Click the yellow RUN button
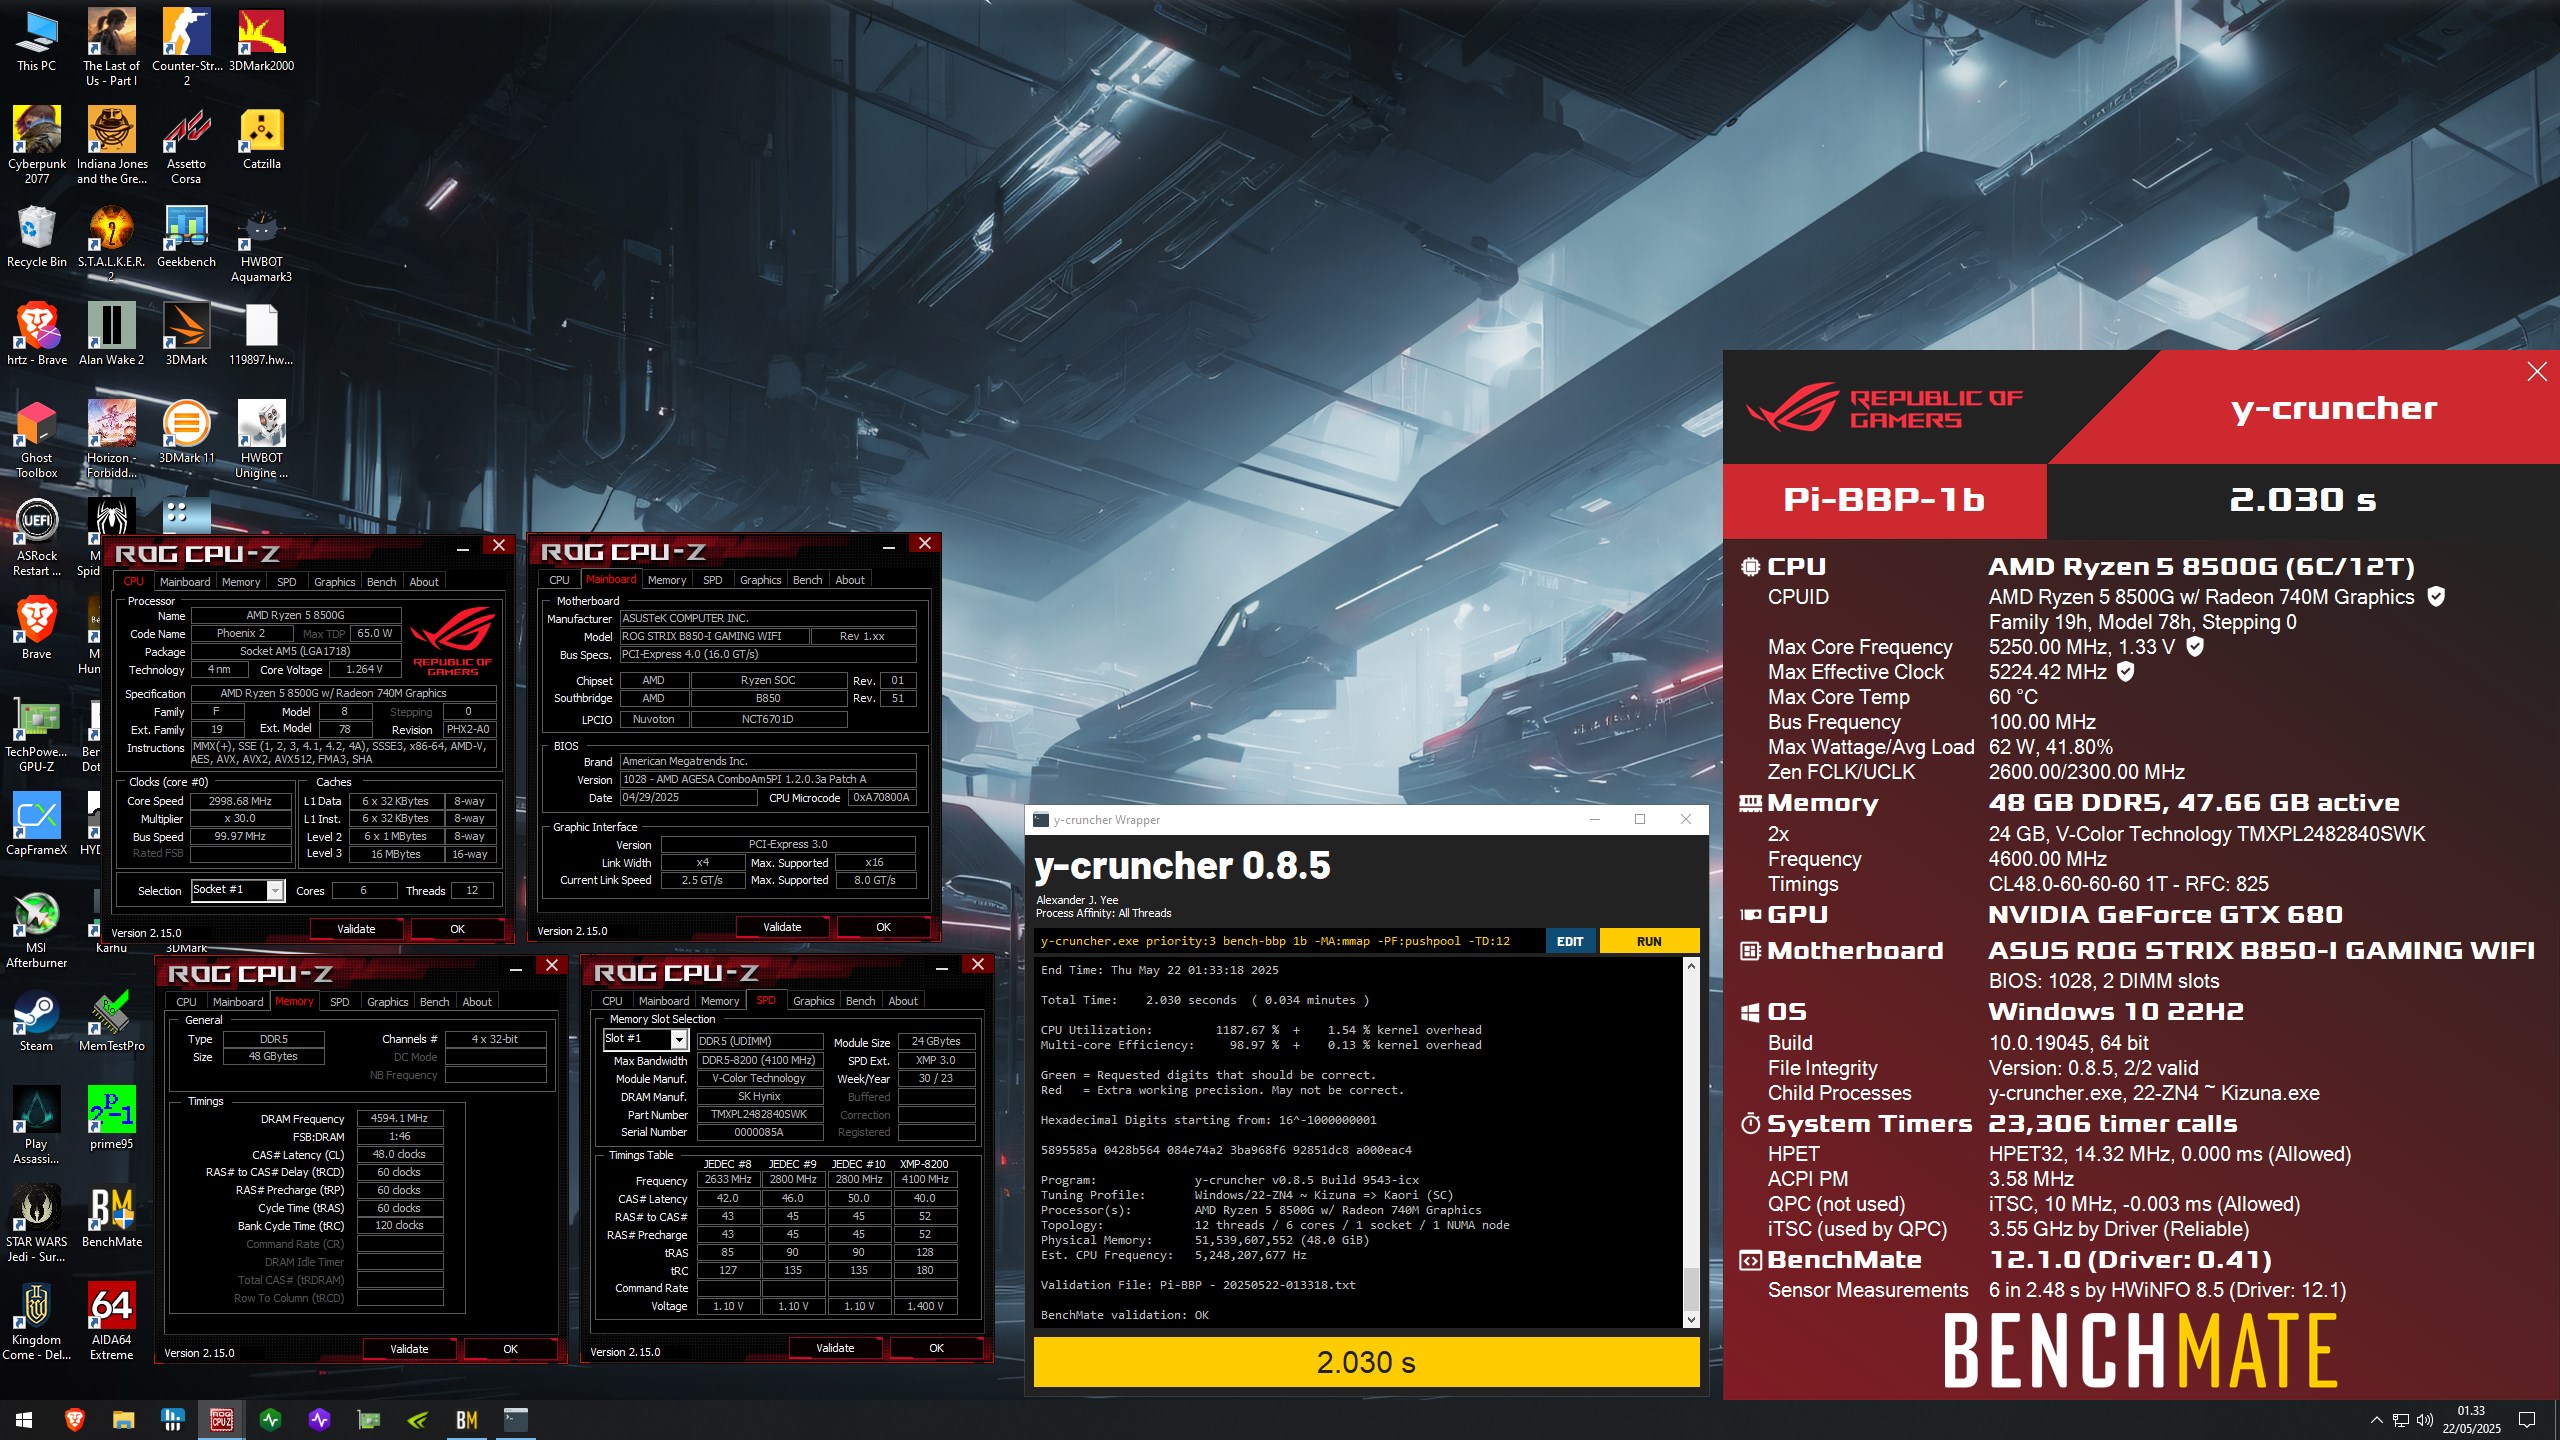The height and width of the screenshot is (1440, 2560). [1649, 941]
